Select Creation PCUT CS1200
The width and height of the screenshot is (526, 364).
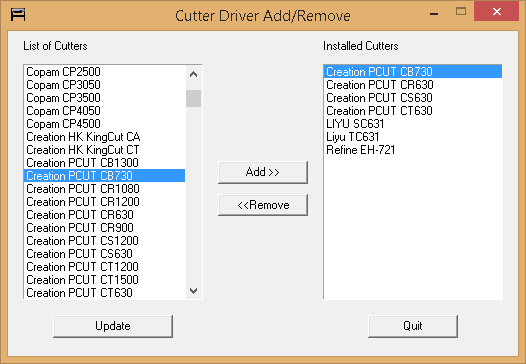point(104,241)
